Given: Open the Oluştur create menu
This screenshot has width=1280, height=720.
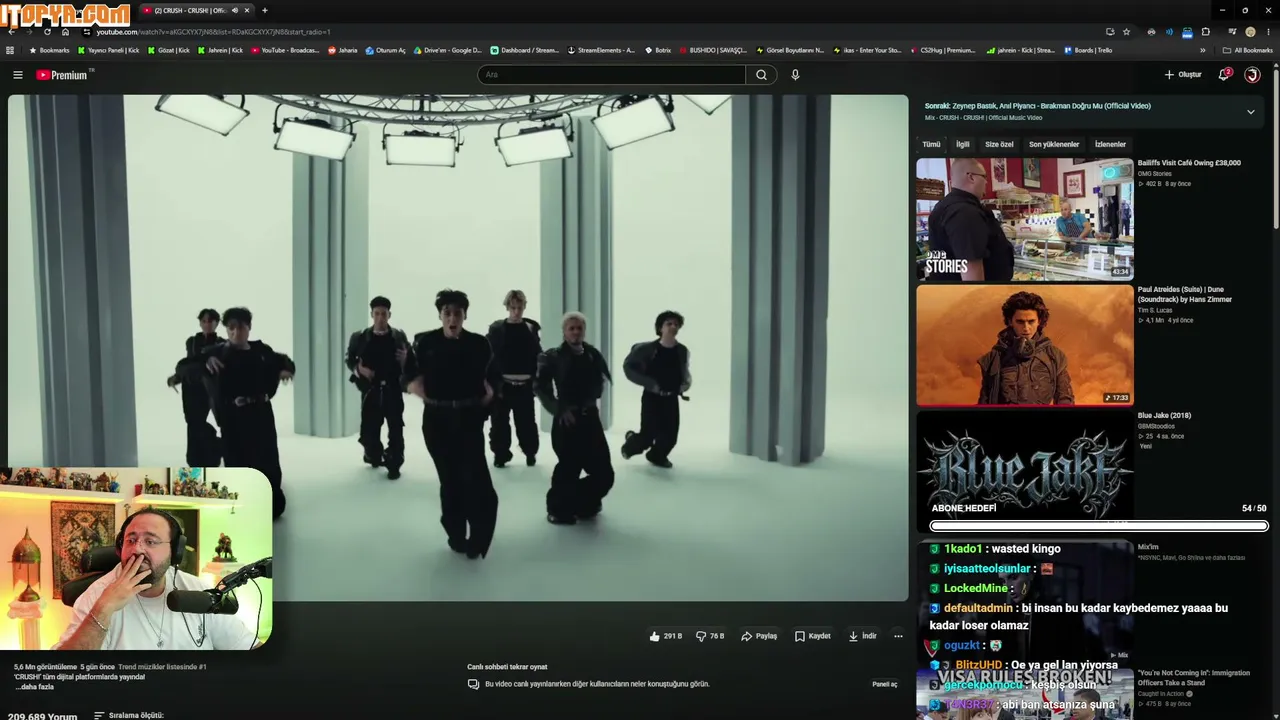Looking at the screenshot, I should 1183,75.
